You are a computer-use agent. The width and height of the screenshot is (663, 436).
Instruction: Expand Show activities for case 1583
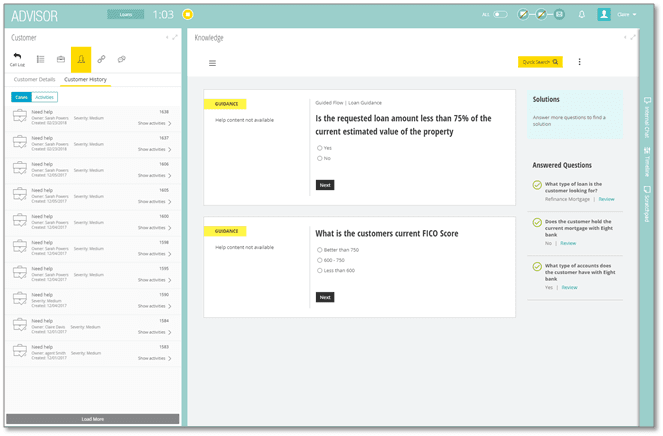pyautogui.click(x=154, y=357)
